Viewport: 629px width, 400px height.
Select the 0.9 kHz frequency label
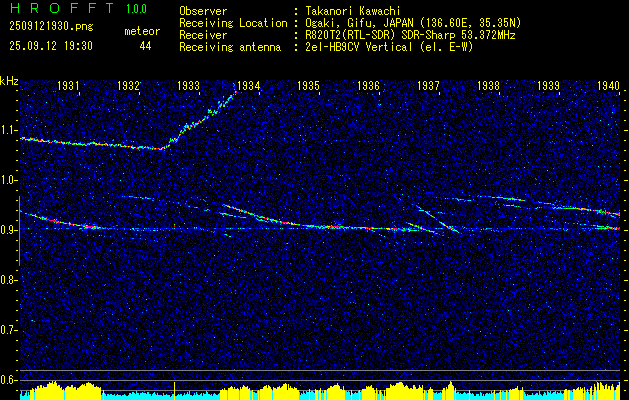(9, 230)
